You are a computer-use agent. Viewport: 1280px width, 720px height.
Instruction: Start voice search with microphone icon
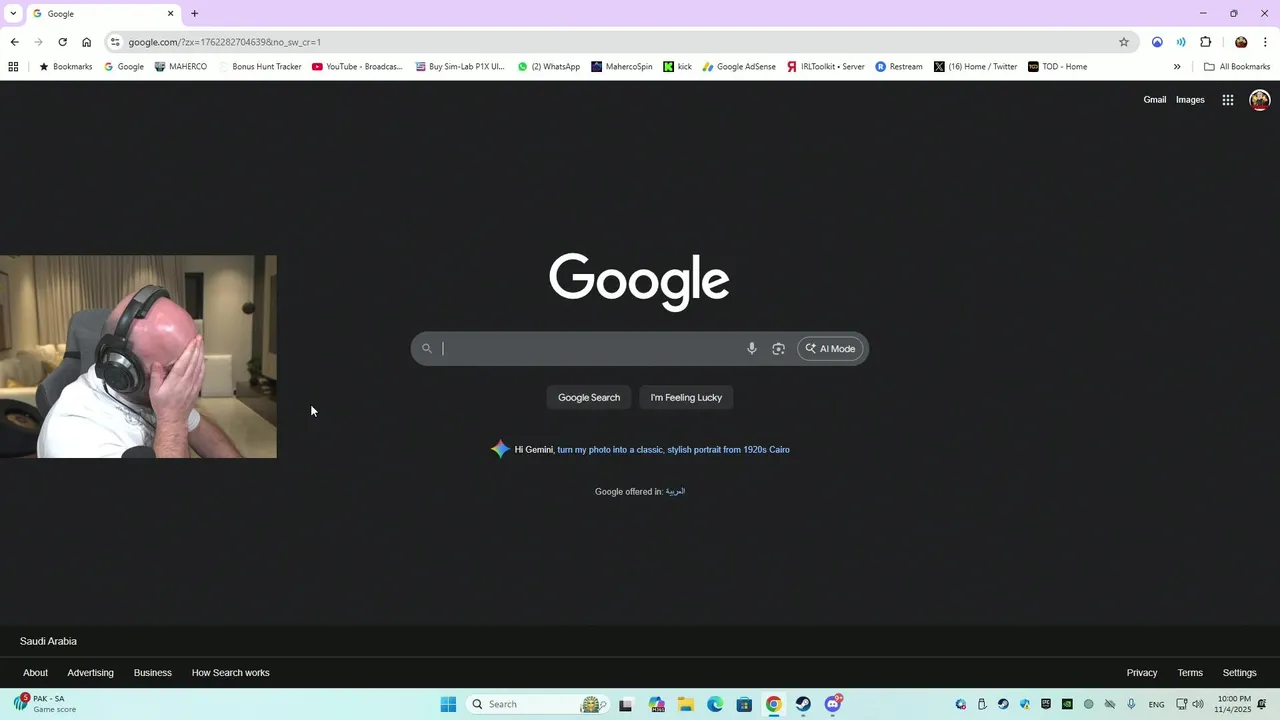pos(752,349)
